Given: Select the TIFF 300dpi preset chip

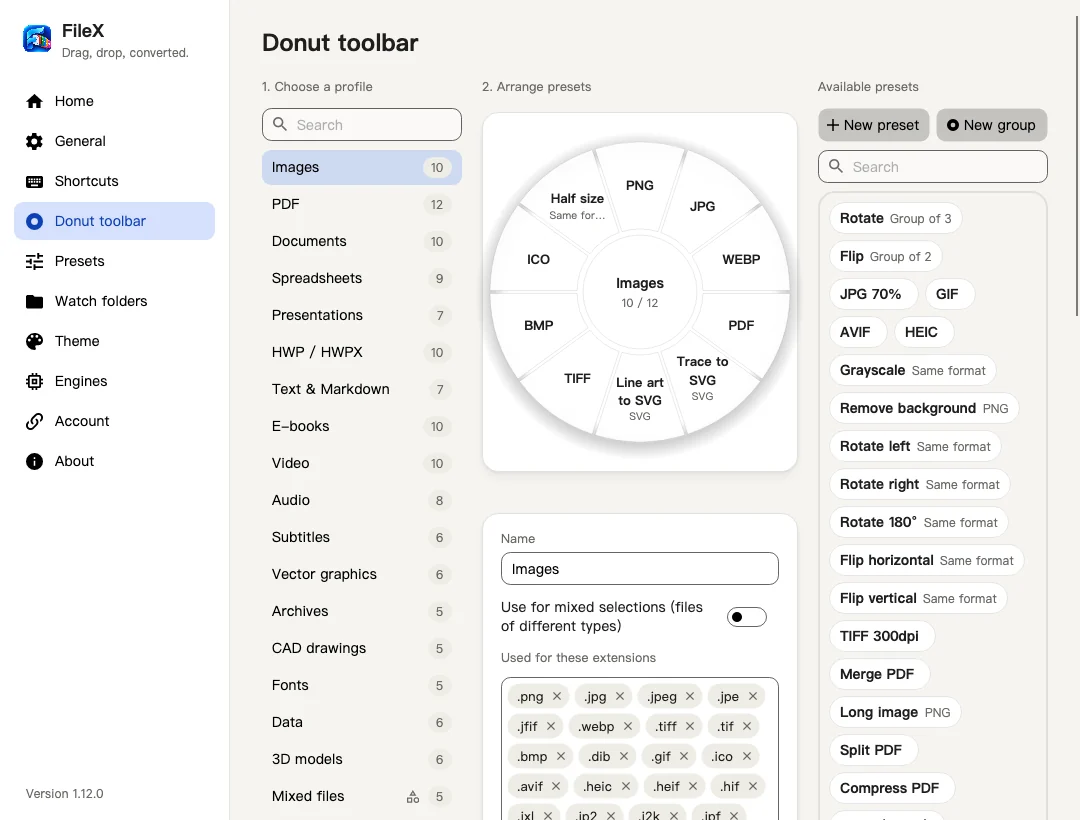Looking at the screenshot, I should tap(882, 636).
